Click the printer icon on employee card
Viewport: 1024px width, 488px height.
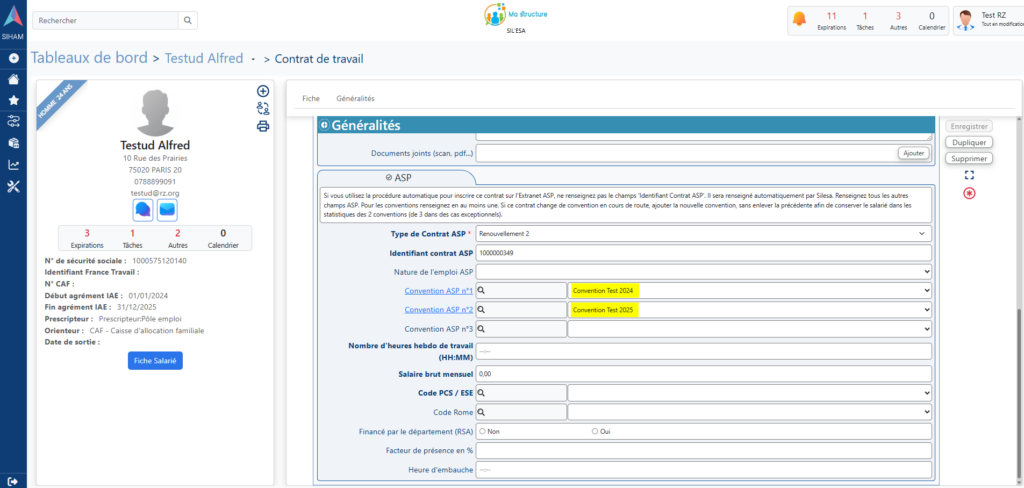(263, 127)
